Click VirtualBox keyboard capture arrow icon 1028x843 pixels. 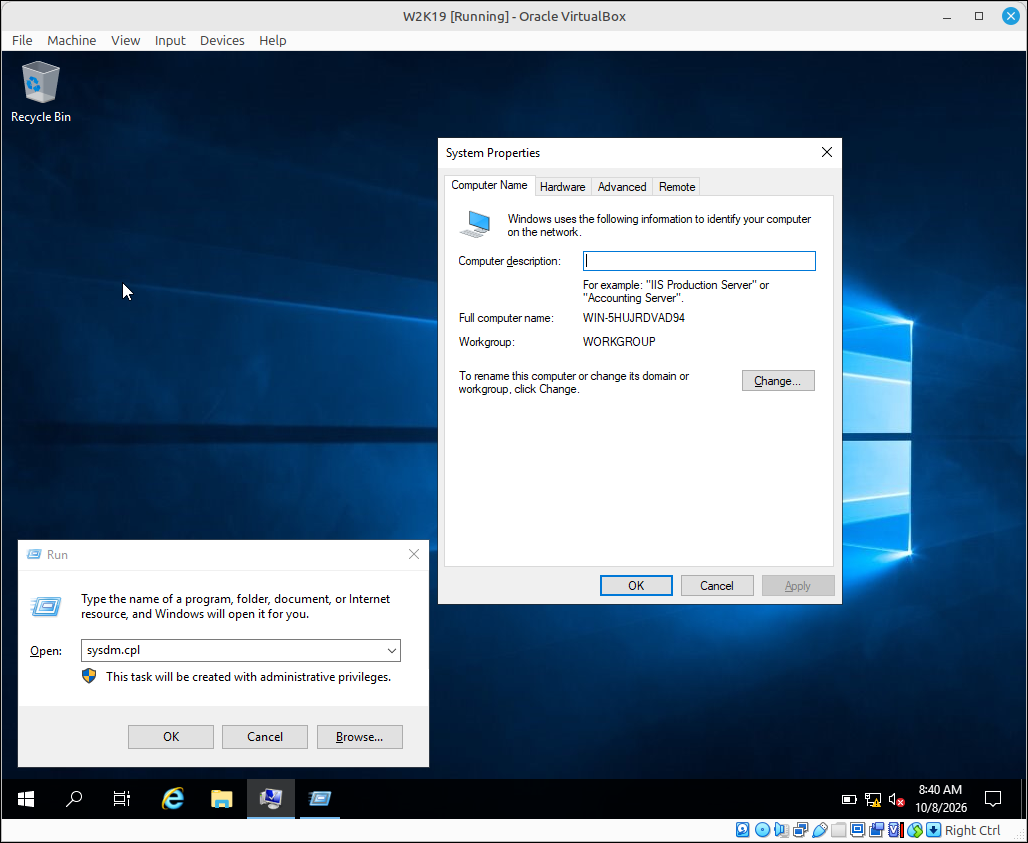(934, 830)
